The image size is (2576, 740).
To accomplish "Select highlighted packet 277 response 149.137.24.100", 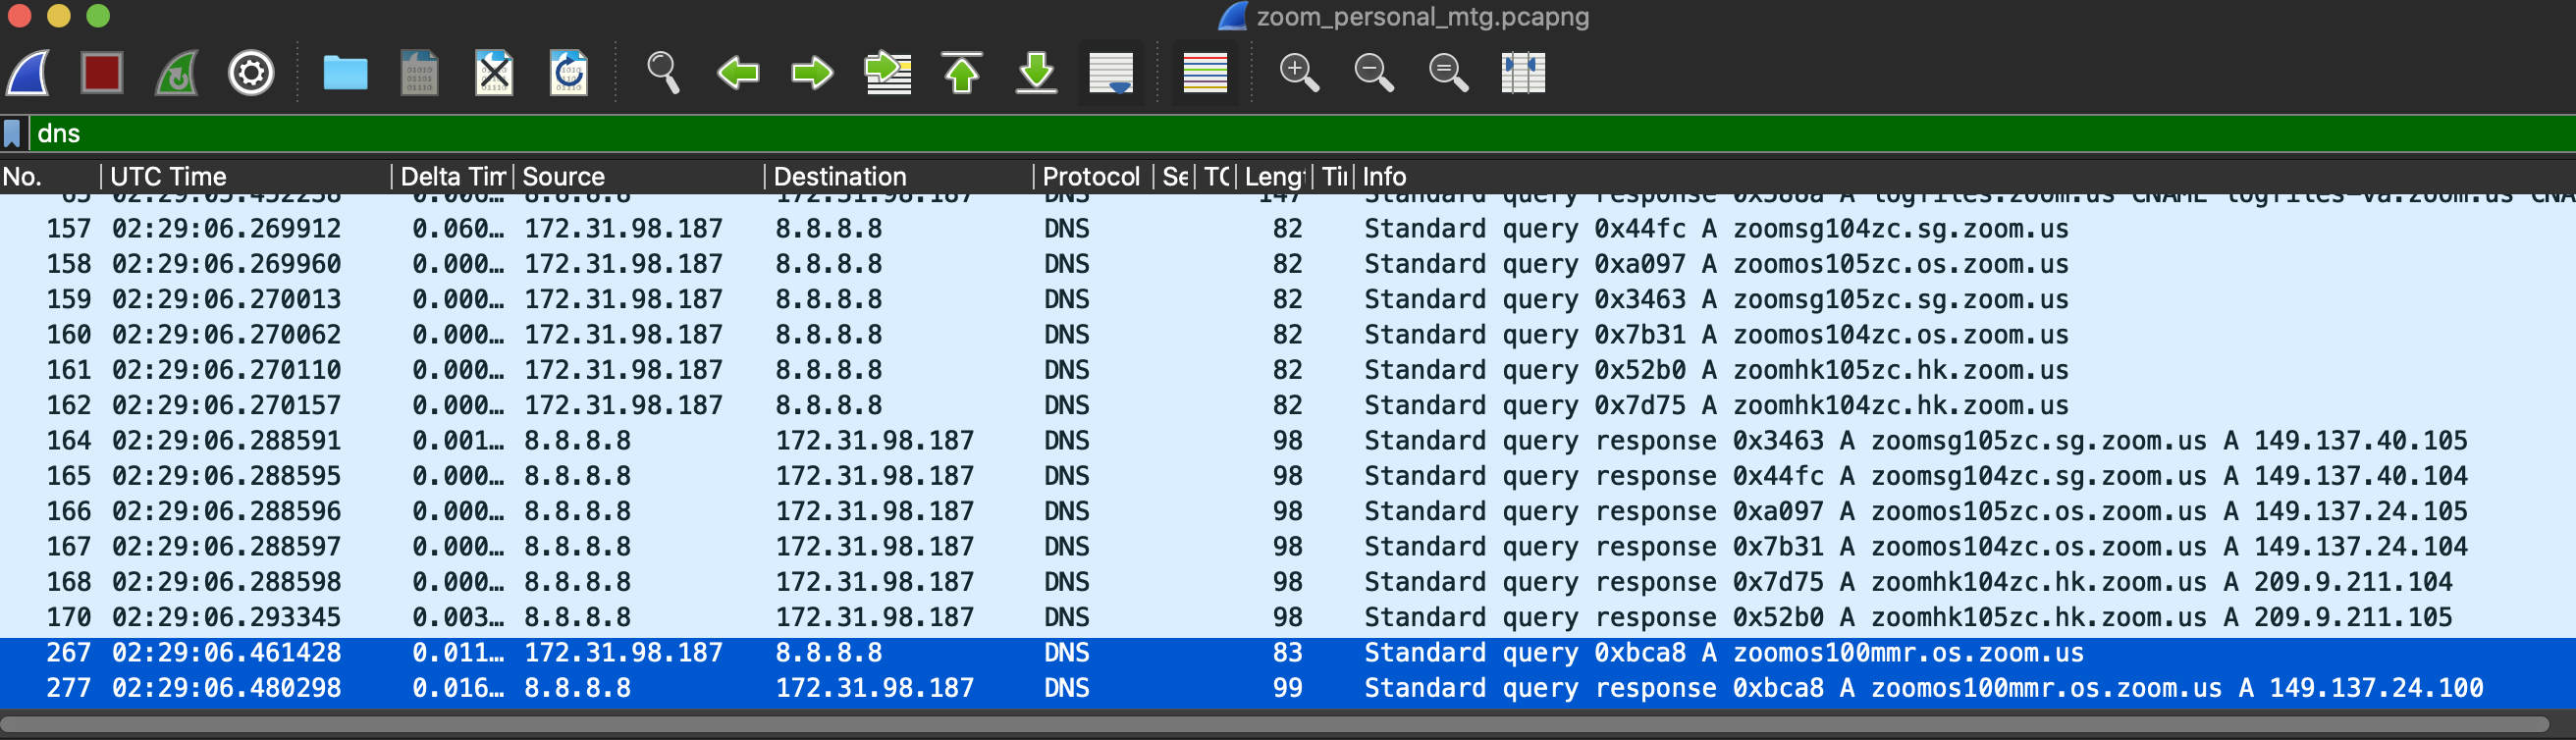I will pyautogui.click(x=1288, y=688).
